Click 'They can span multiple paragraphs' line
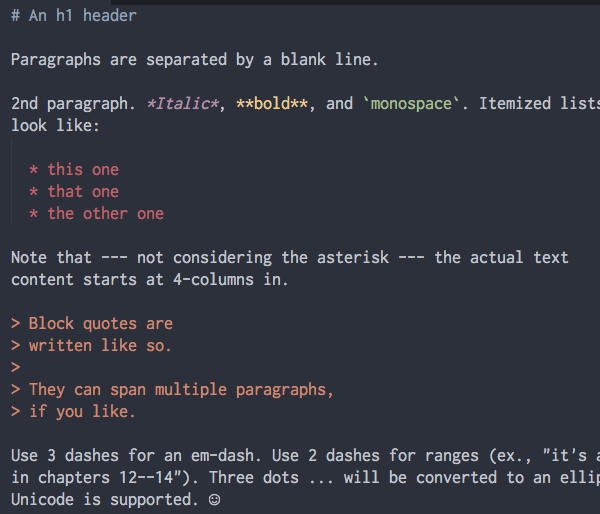 pyautogui.click(x=181, y=389)
